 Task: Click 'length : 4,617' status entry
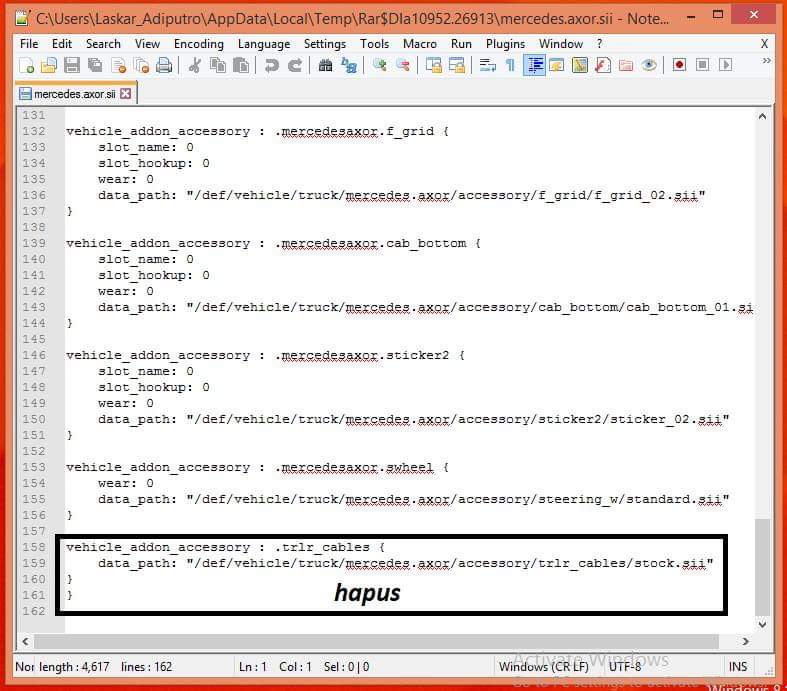pos(74,667)
